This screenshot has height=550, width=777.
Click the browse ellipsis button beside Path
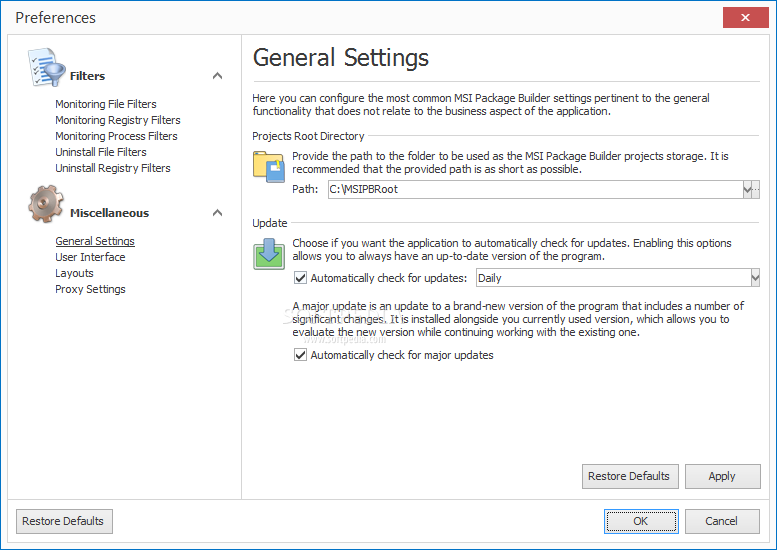coord(756,189)
